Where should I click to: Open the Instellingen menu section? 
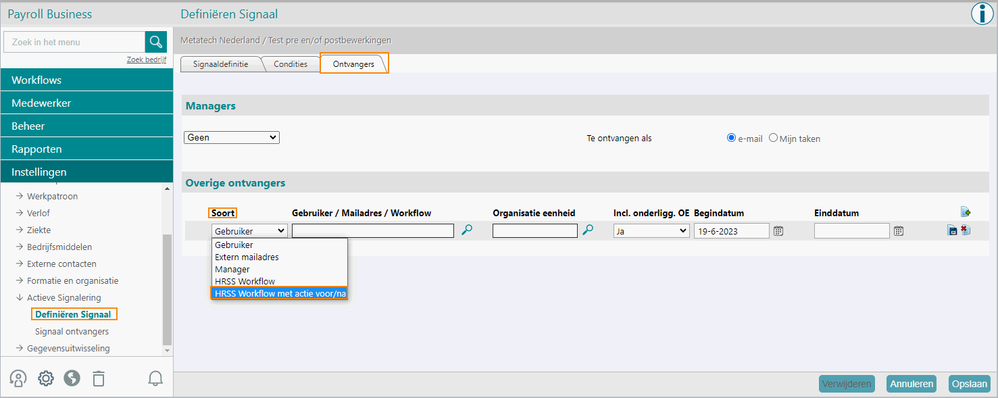click(87, 172)
